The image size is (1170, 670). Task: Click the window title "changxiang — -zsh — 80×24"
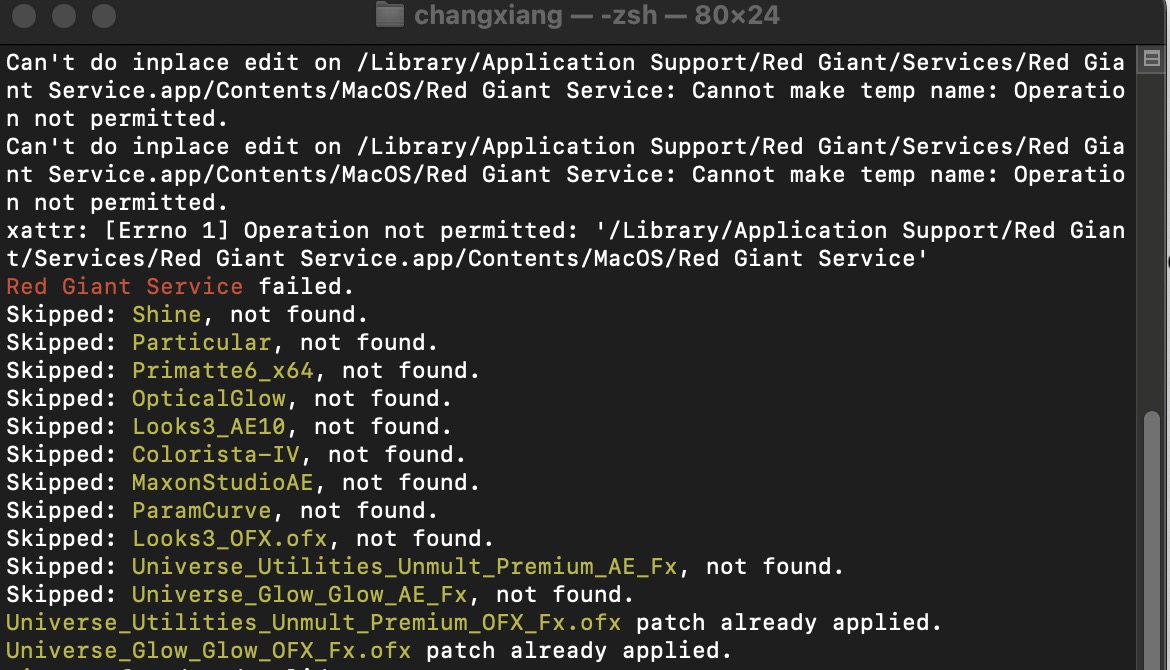pos(596,16)
